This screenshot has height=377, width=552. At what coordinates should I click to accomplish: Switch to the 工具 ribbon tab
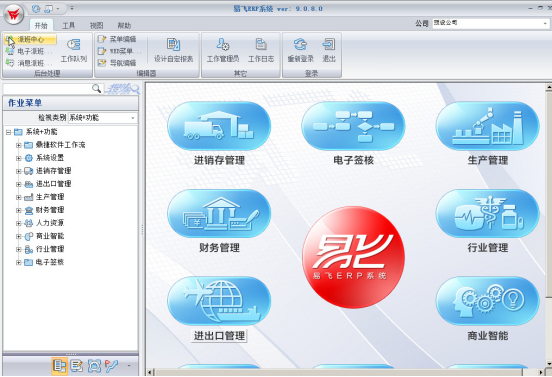69,25
